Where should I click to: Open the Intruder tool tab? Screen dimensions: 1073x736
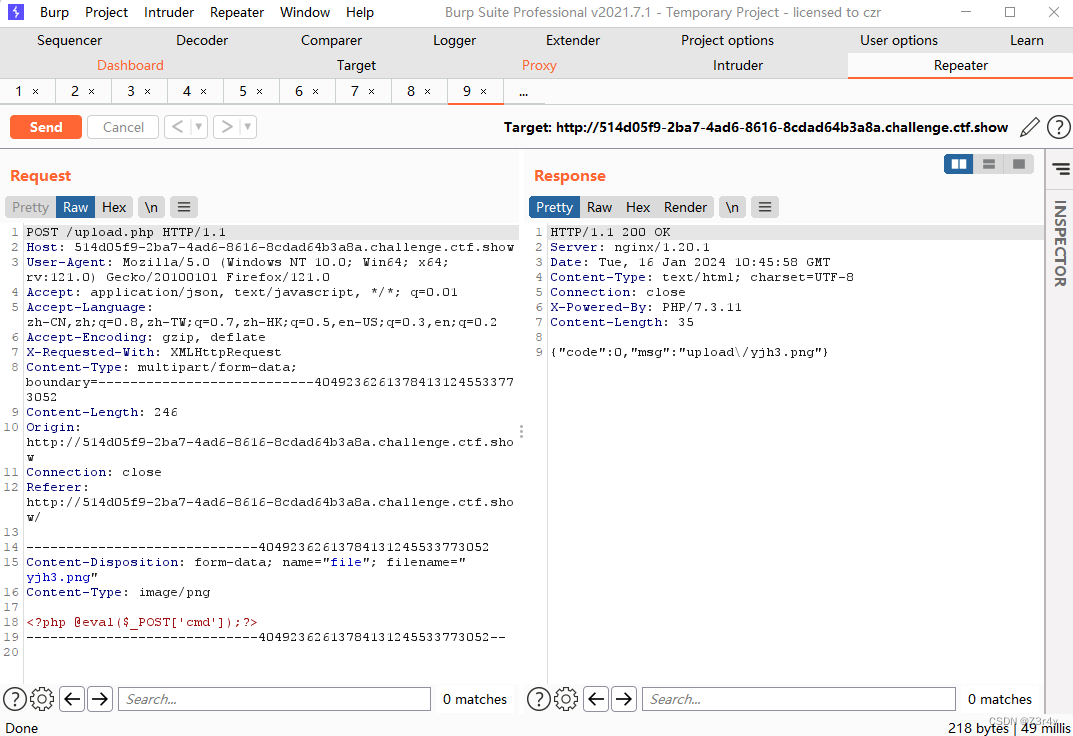pos(738,65)
